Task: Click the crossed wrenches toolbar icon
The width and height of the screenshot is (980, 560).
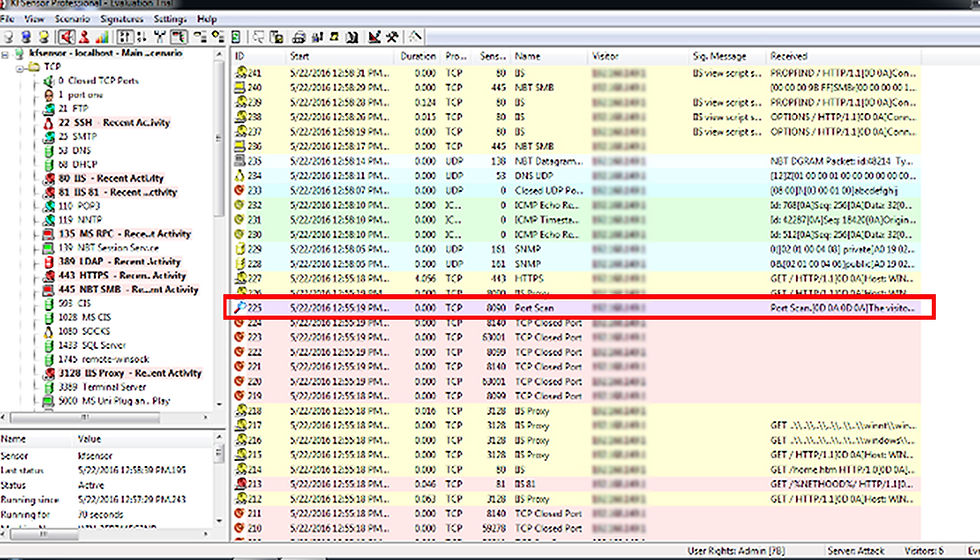Action: (x=160, y=37)
